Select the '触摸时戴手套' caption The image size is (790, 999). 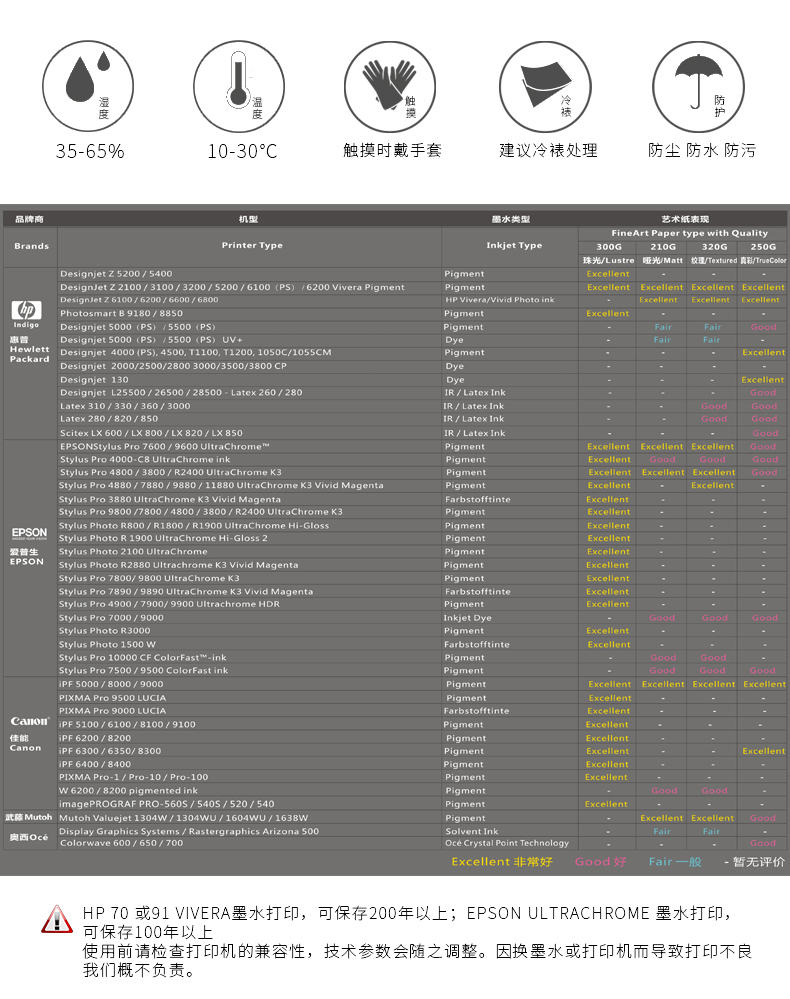coord(392,150)
